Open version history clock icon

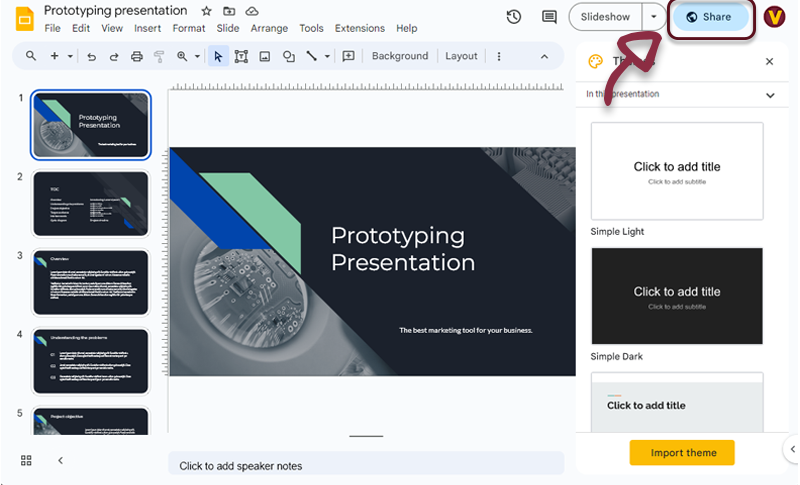514,17
